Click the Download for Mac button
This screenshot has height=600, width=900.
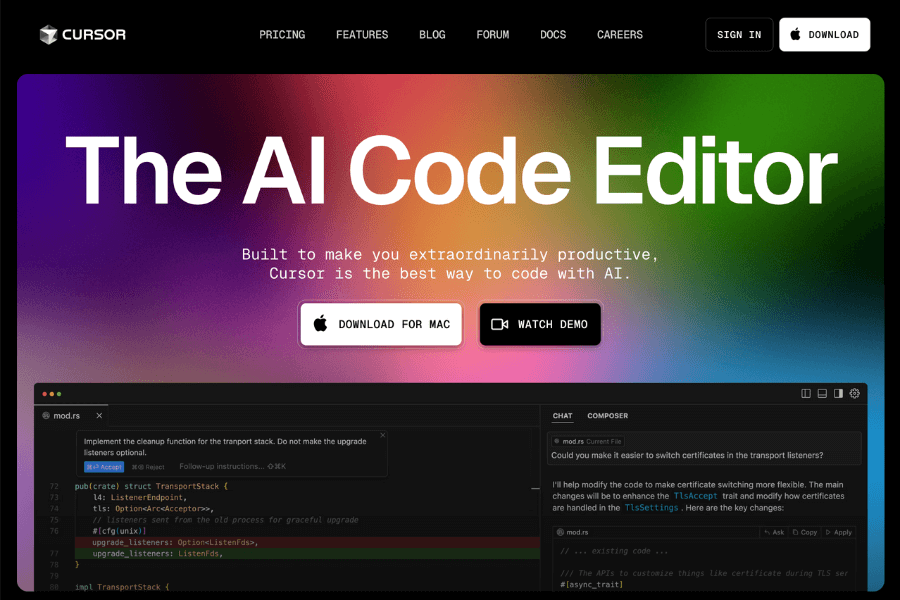click(x=381, y=324)
